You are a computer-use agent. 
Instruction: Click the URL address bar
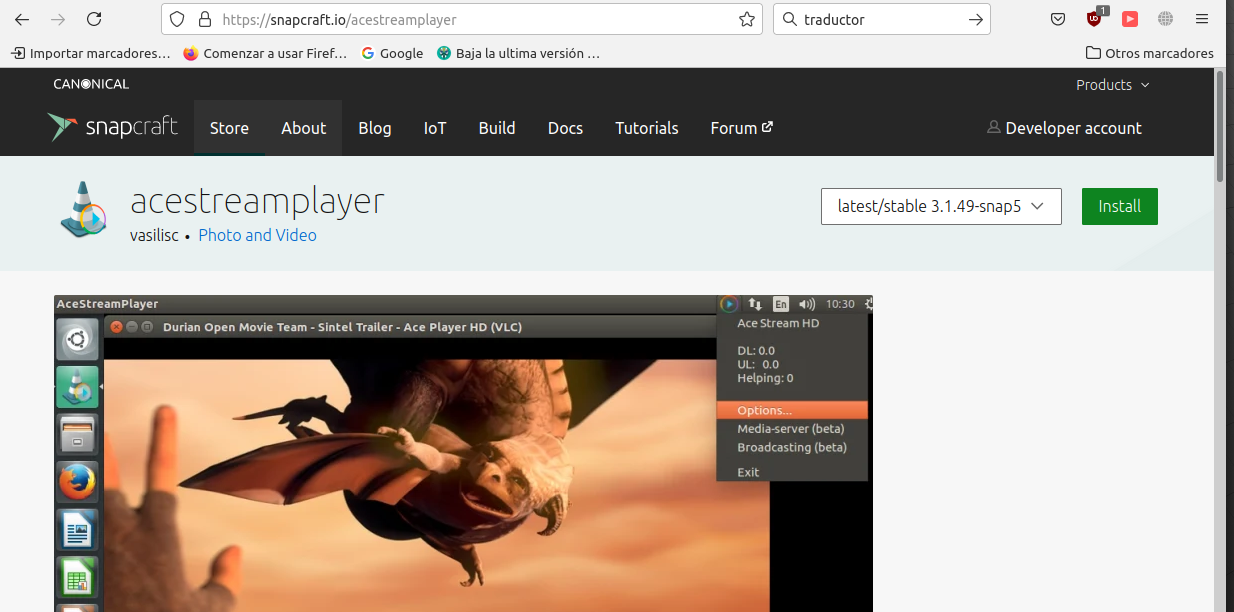tap(460, 19)
